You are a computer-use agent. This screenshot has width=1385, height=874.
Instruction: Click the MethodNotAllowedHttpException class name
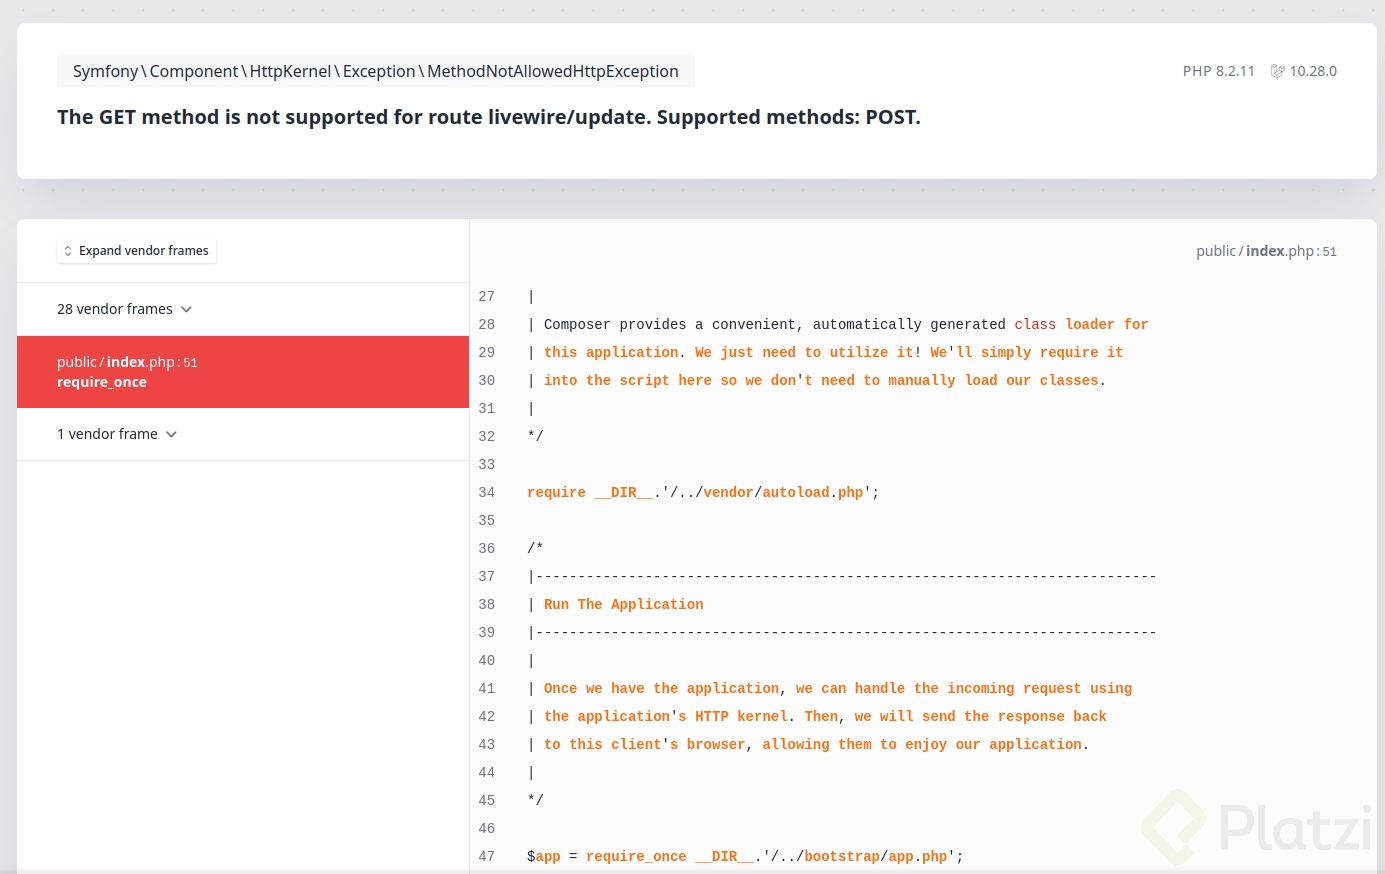tap(552, 71)
